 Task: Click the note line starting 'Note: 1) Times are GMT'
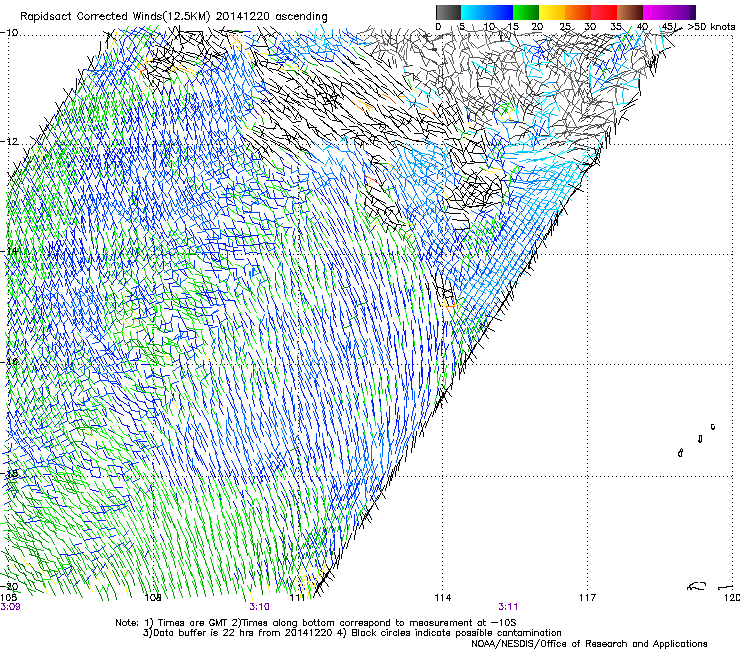[x=316, y=623]
